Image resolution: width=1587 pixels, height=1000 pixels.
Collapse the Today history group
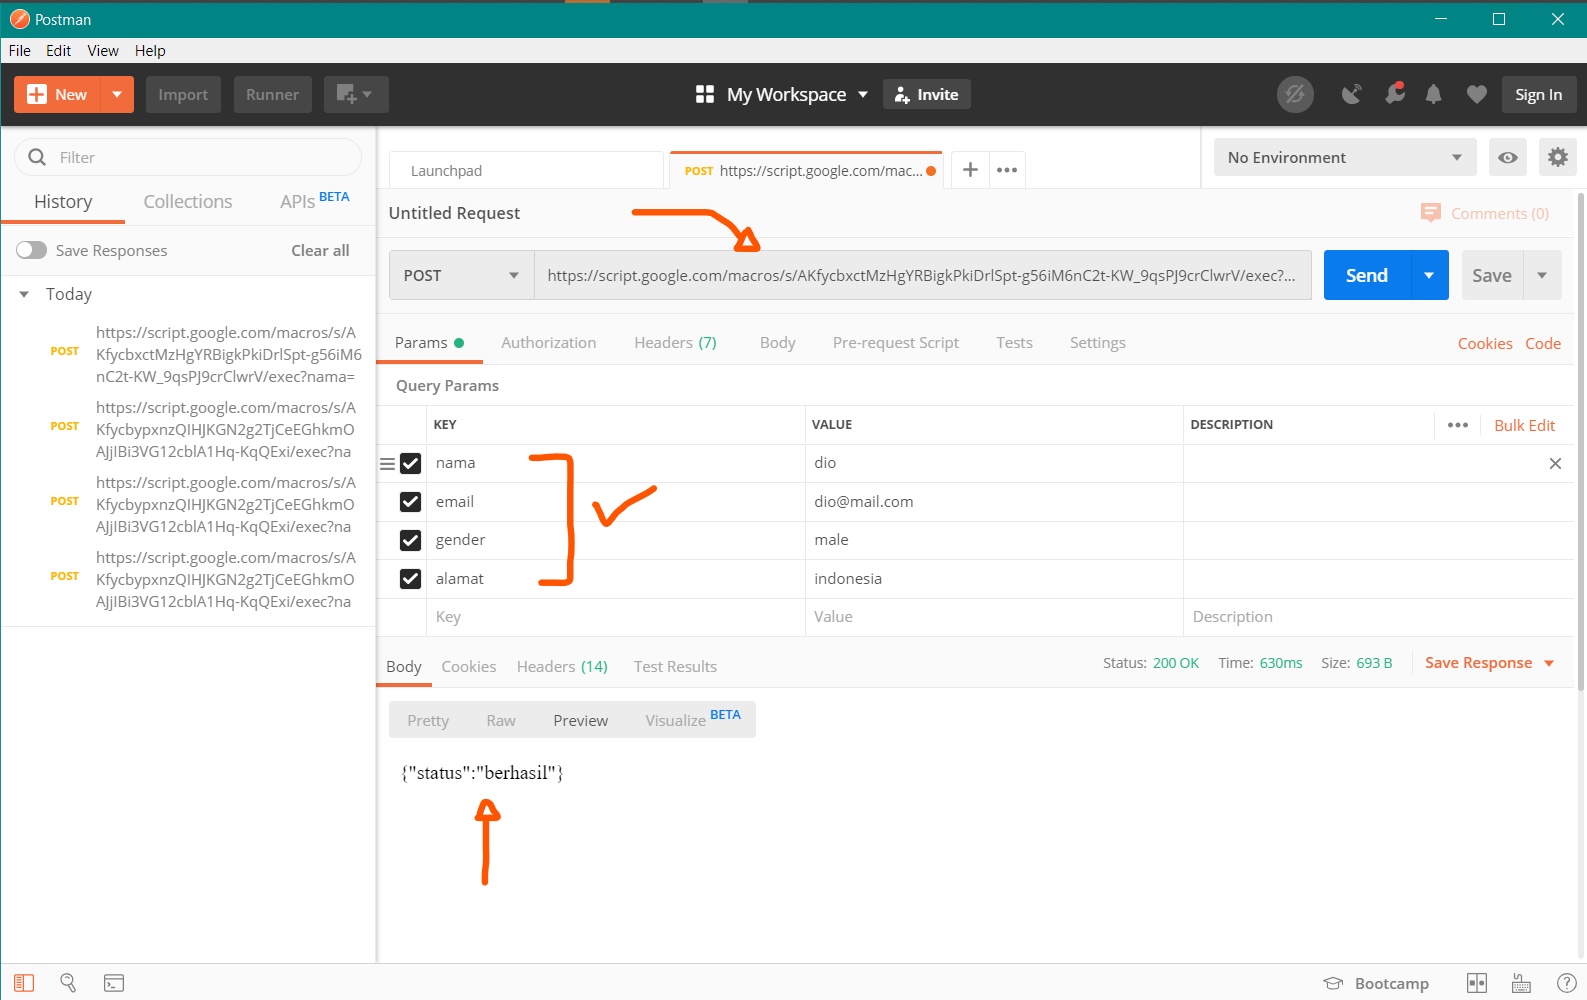[24, 294]
